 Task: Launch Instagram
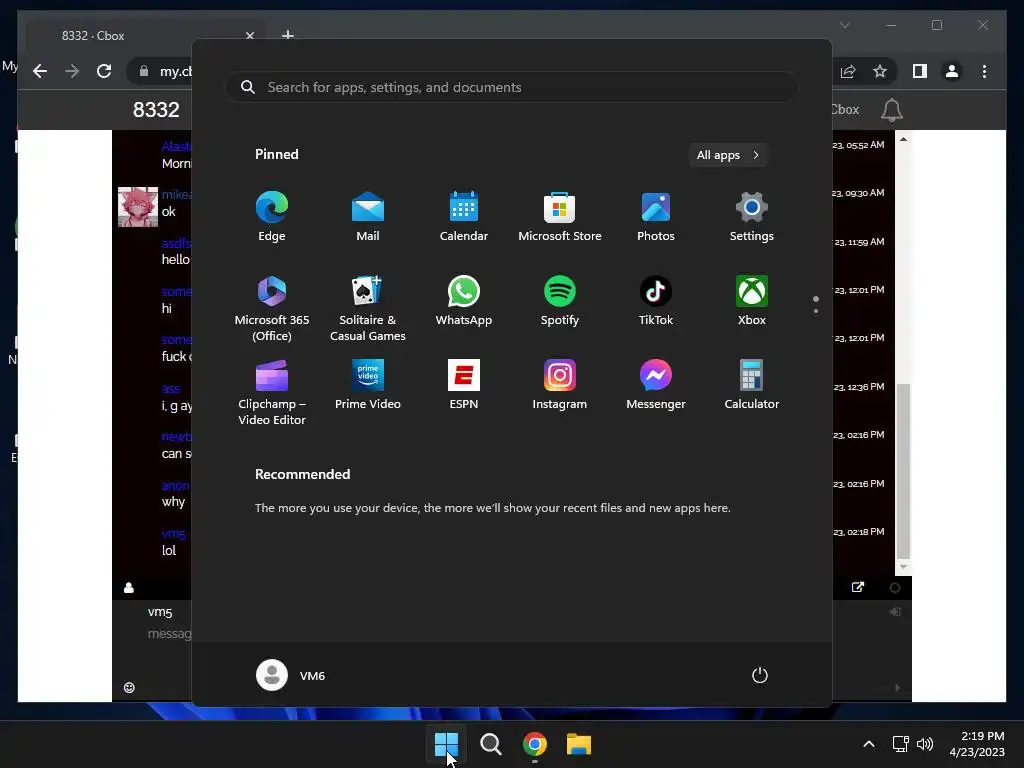(x=560, y=385)
